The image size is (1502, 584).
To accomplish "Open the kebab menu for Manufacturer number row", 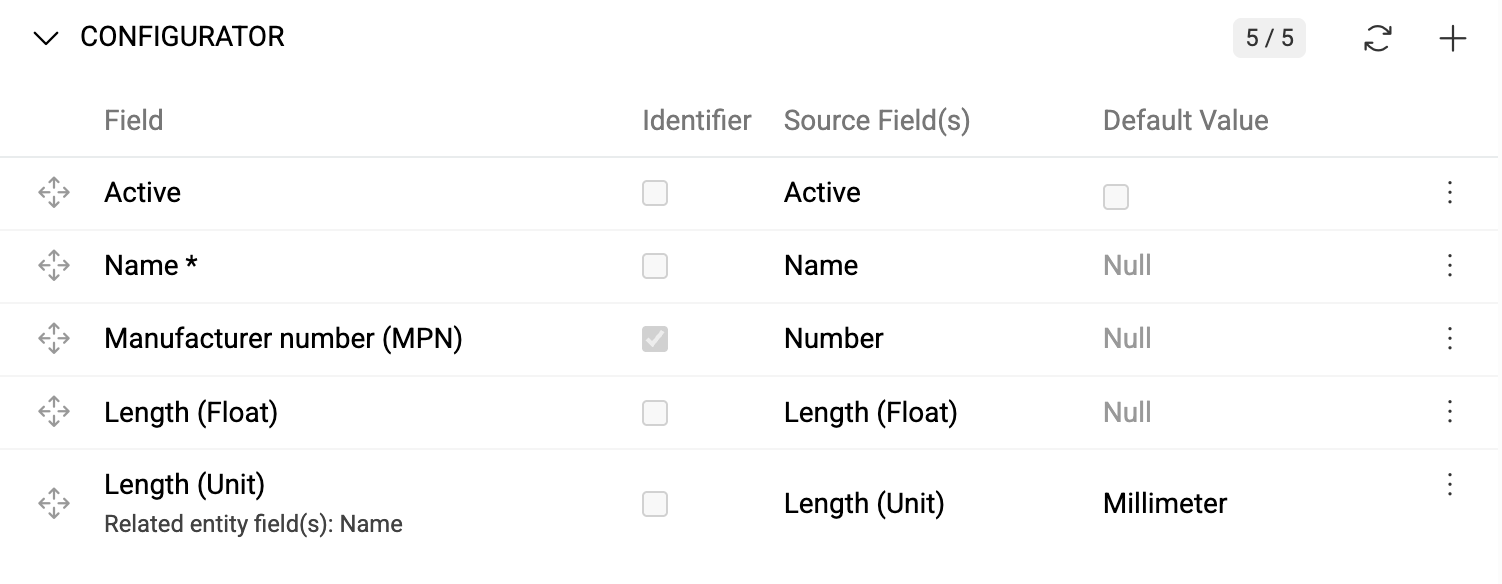I will (x=1449, y=339).
